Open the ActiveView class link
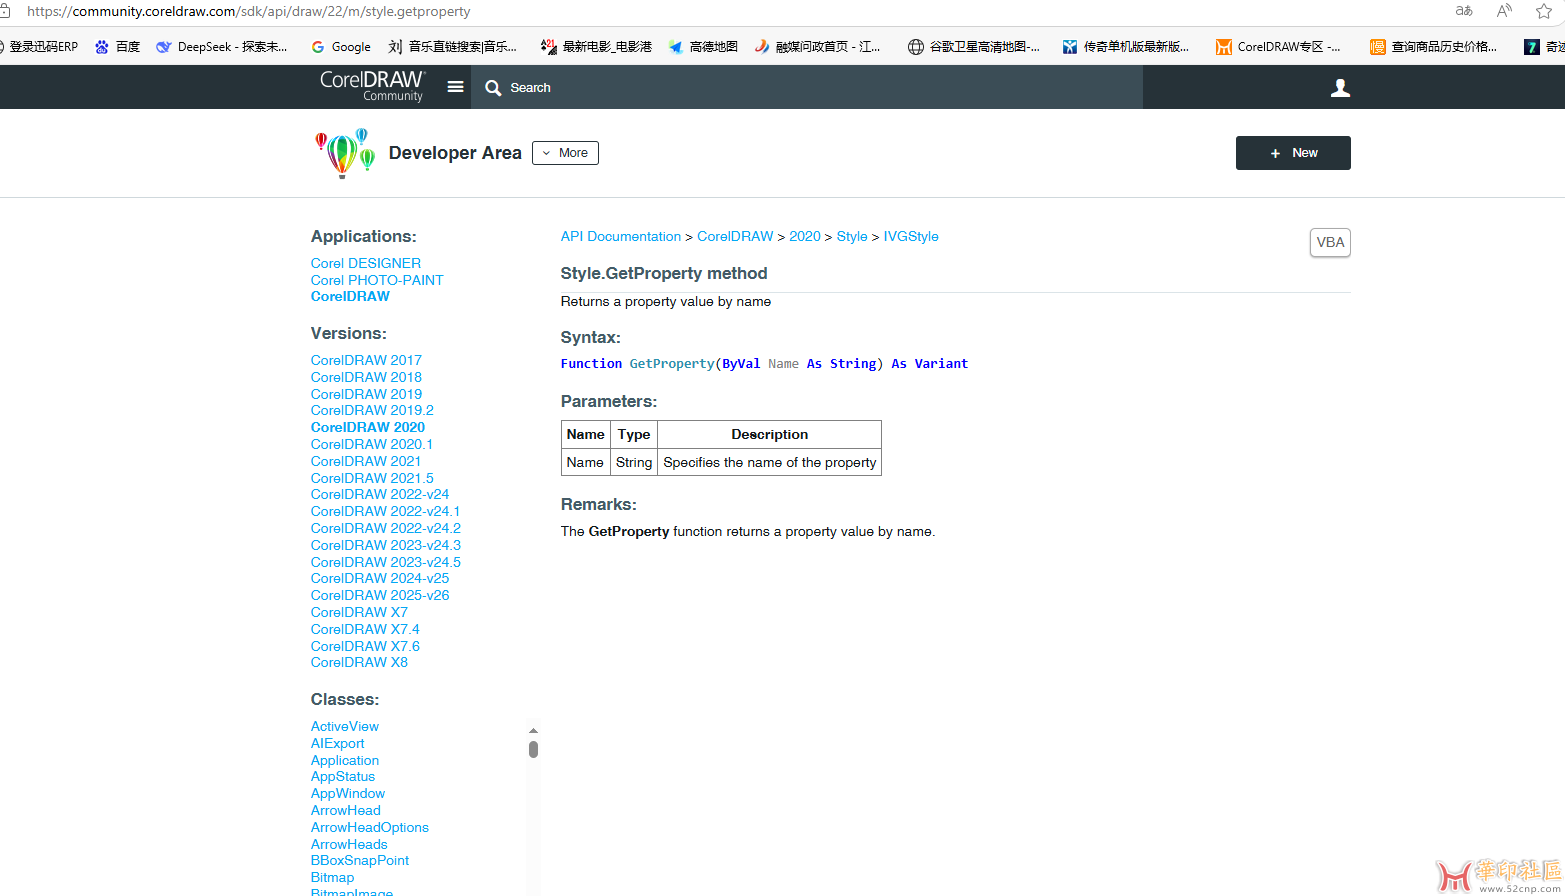The width and height of the screenshot is (1565, 896). pyautogui.click(x=345, y=726)
